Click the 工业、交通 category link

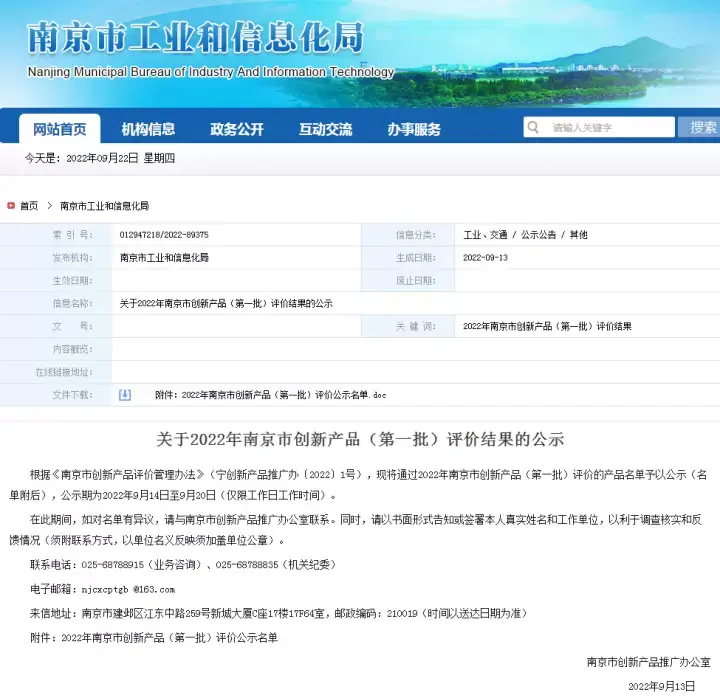pyautogui.click(x=485, y=235)
